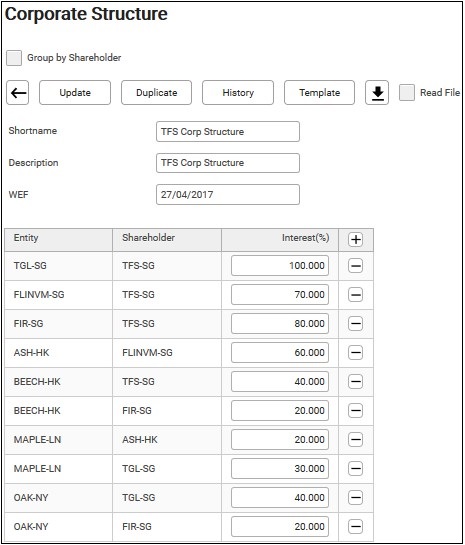The width and height of the screenshot is (465, 545).
Task: Add a new row with plus icon
Action: tap(356, 239)
